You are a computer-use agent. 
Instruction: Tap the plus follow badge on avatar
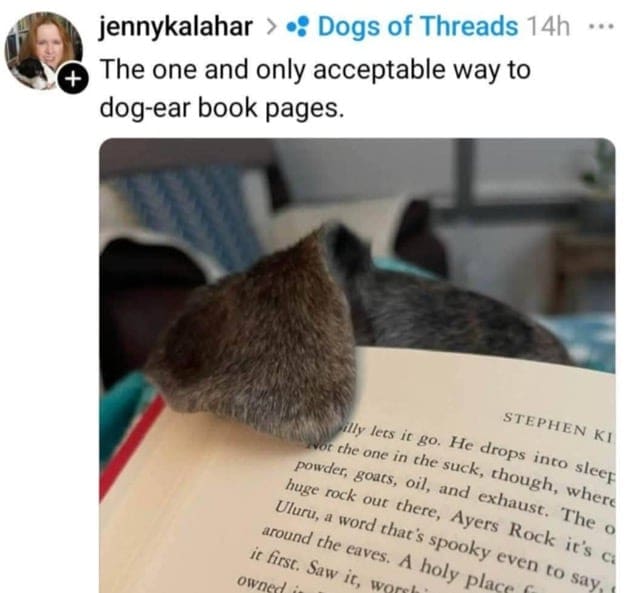[72, 79]
